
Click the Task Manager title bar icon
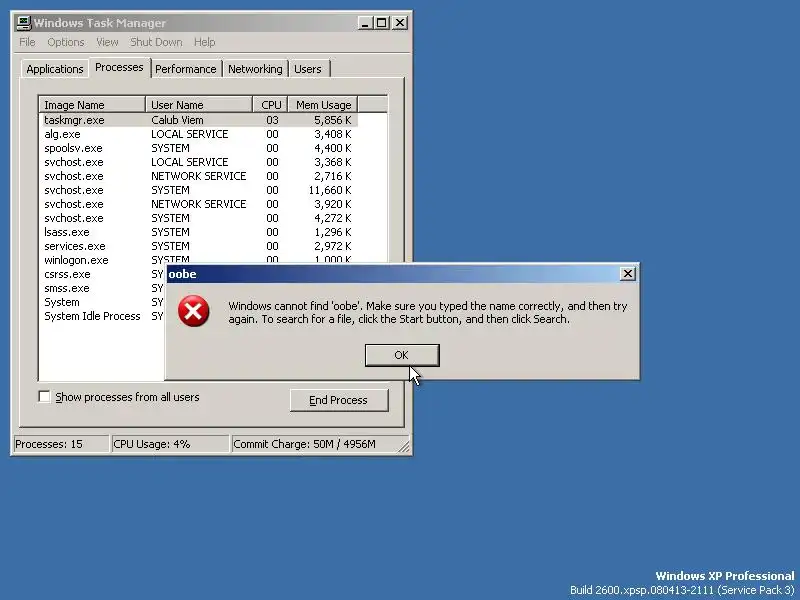[23, 22]
